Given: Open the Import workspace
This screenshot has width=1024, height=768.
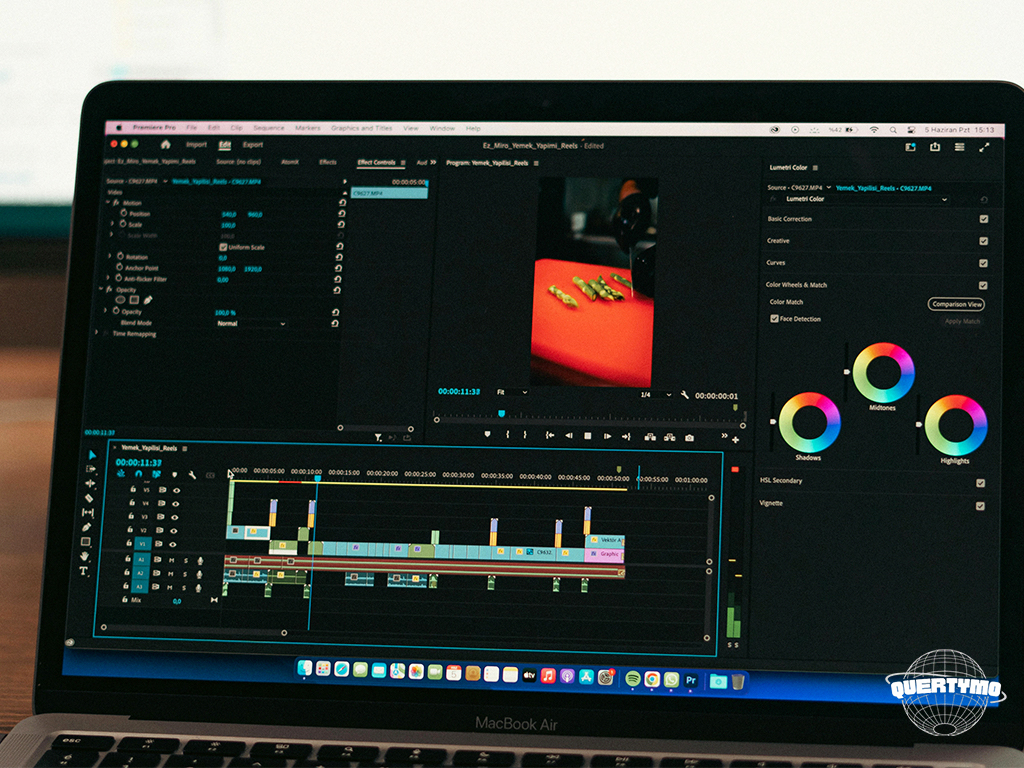Looking at the screenshot, I should pos(196,145).
